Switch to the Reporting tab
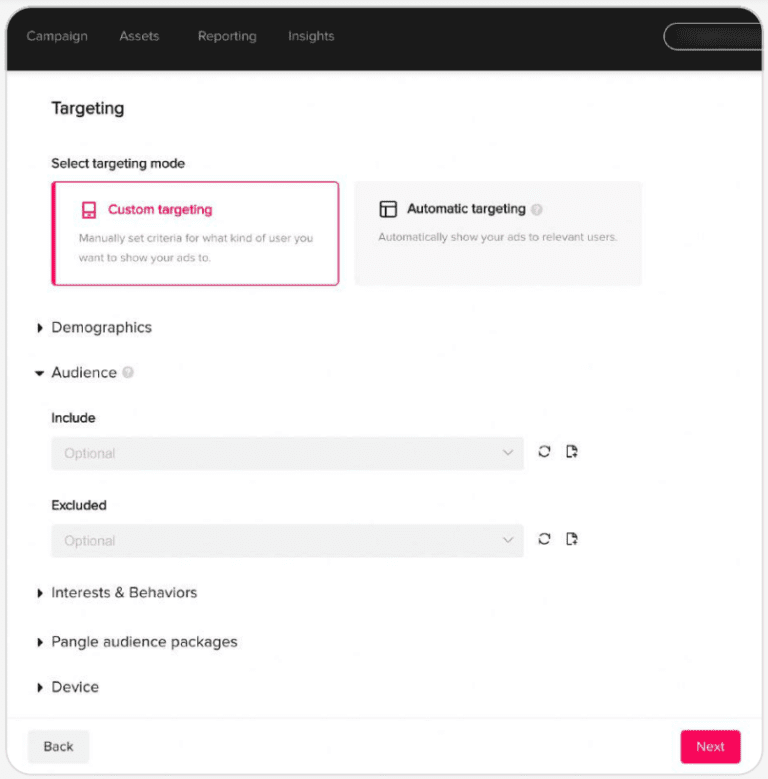 point(227,36)
